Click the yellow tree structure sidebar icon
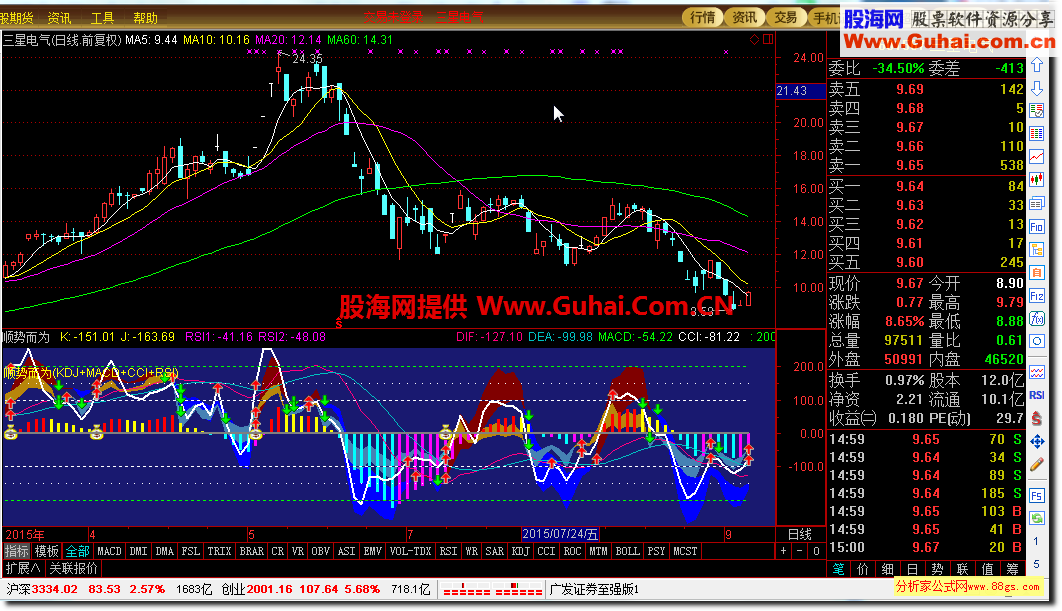This screenshot has height=611, width=1062. point(1037,250)
